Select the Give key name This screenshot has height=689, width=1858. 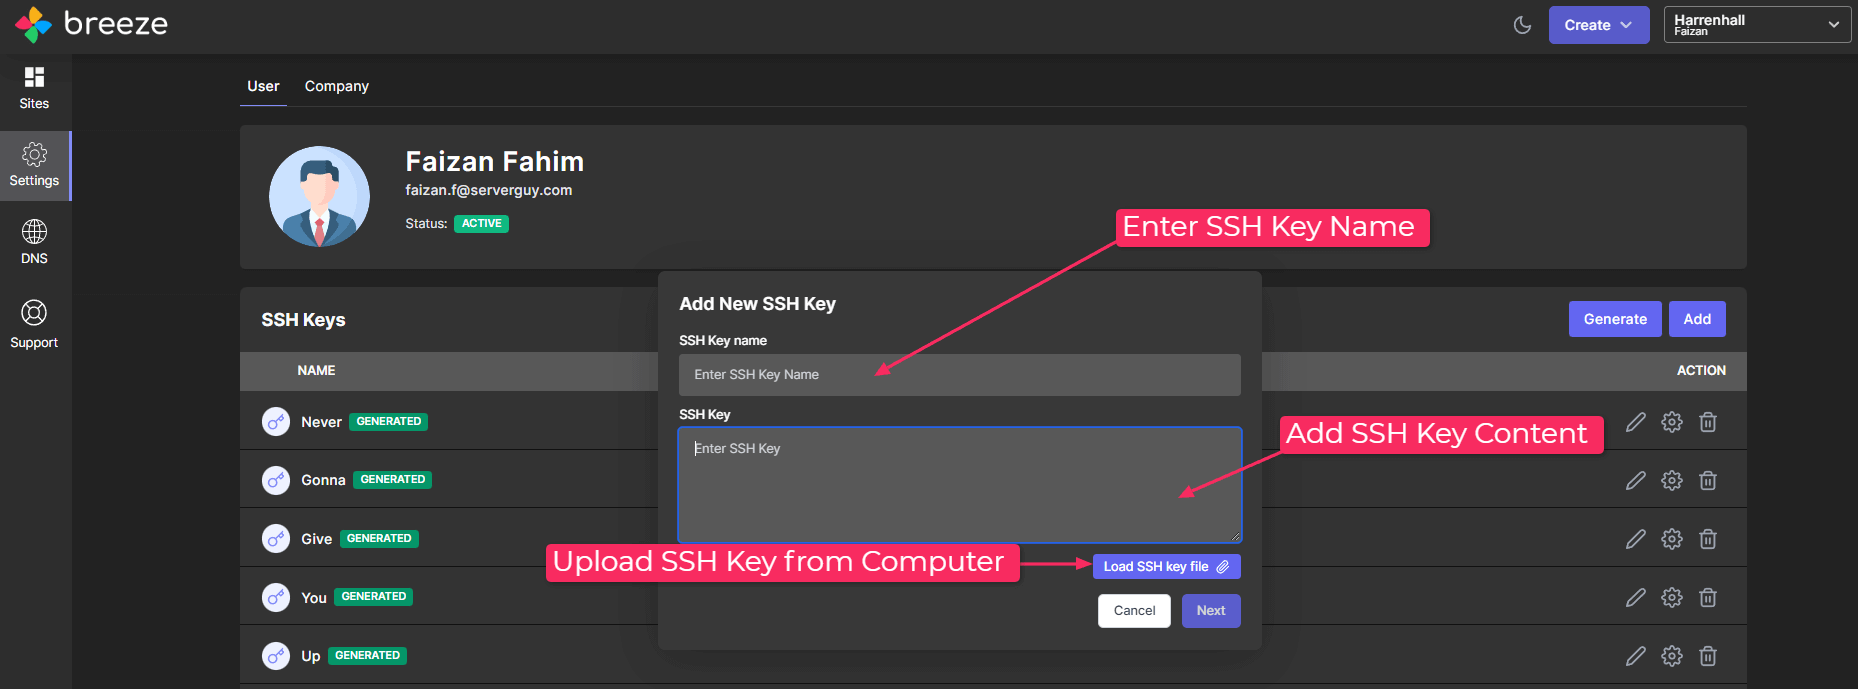coord(316,539)
